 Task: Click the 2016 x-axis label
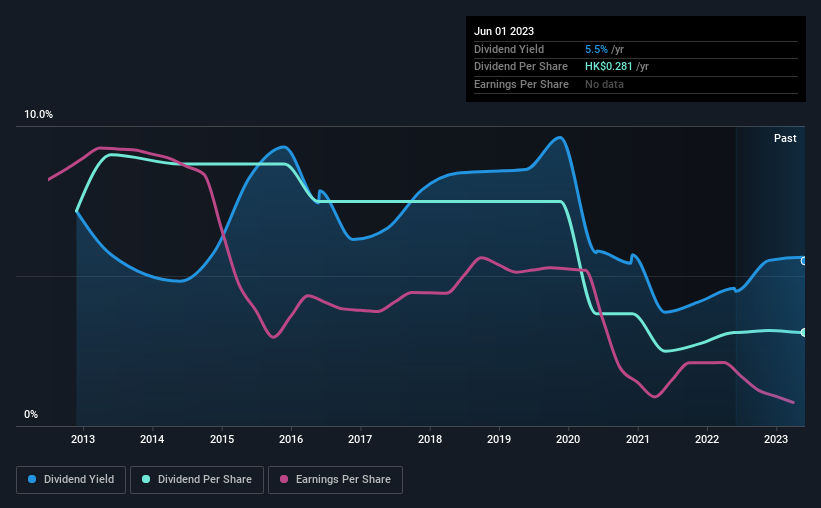coord(291,439)
